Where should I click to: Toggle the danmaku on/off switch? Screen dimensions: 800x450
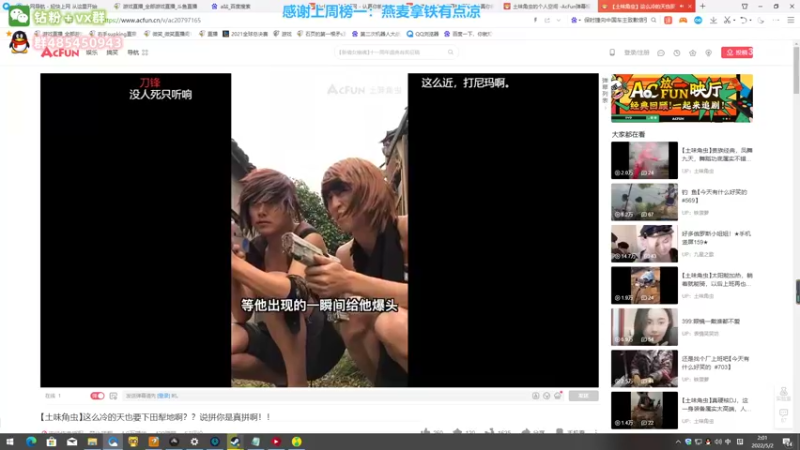(x=97, y=396)
